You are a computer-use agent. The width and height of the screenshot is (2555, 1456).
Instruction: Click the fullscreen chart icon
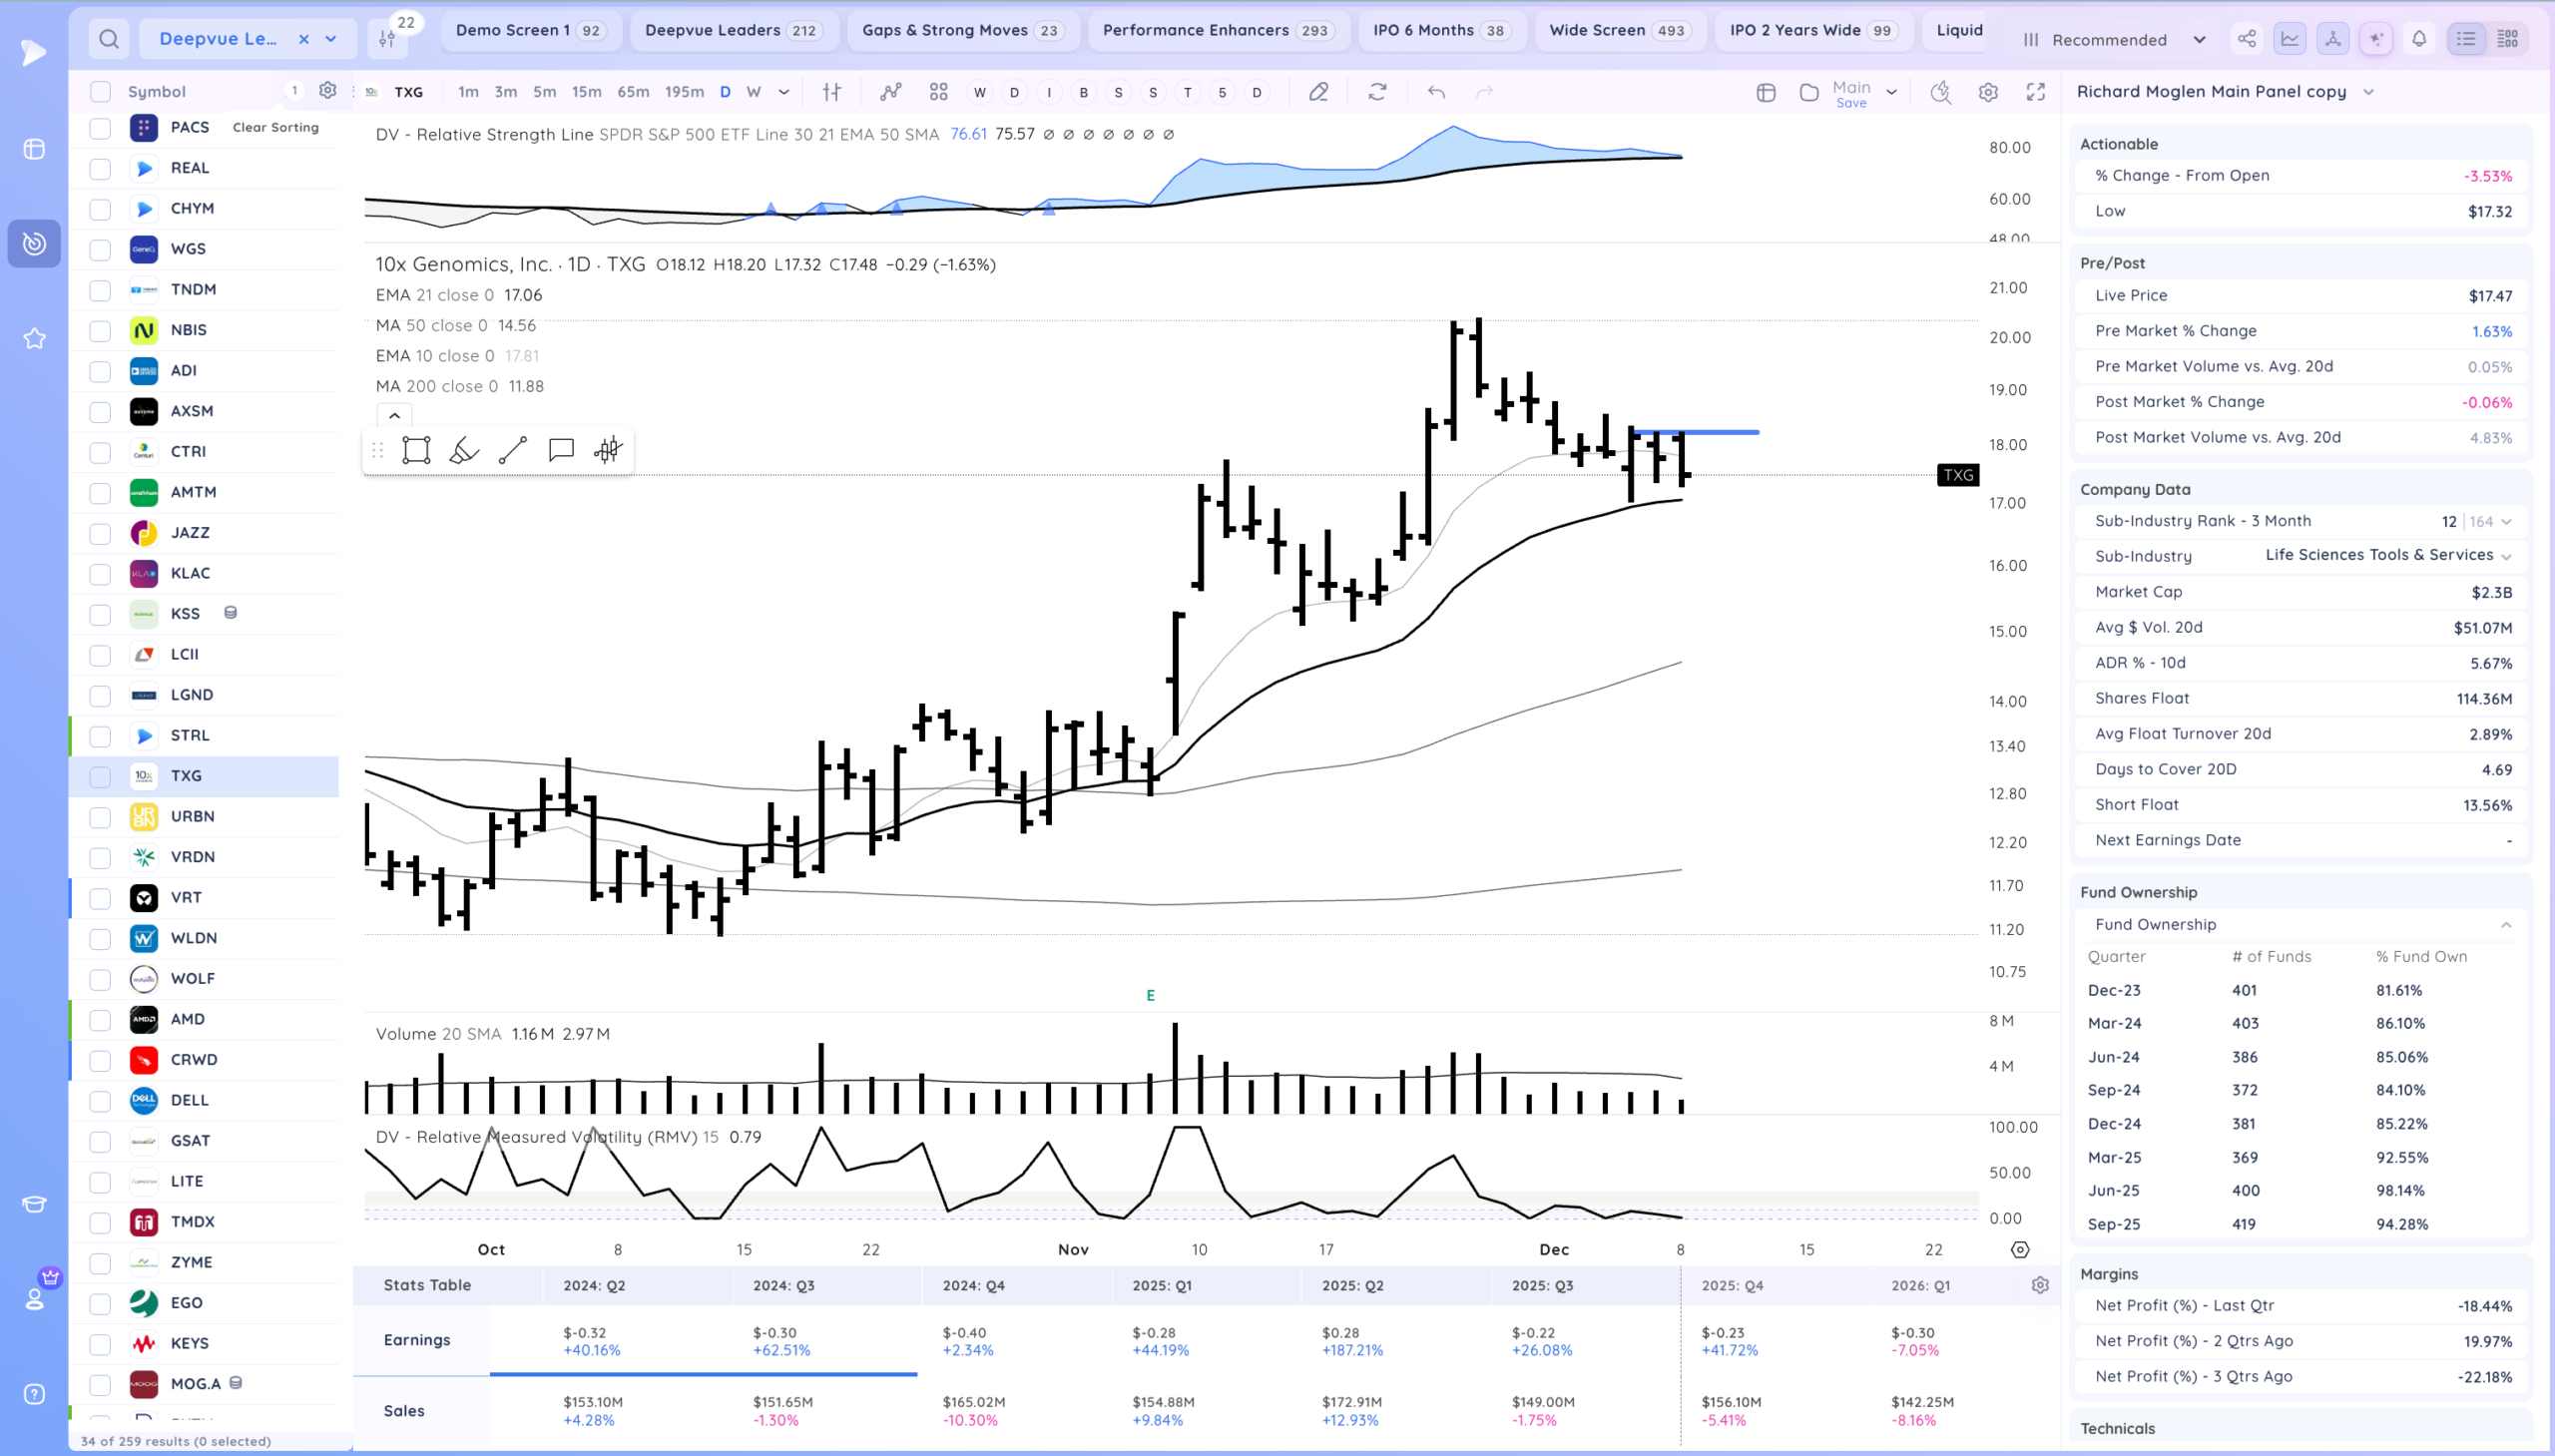click(x=2035, y=92)
